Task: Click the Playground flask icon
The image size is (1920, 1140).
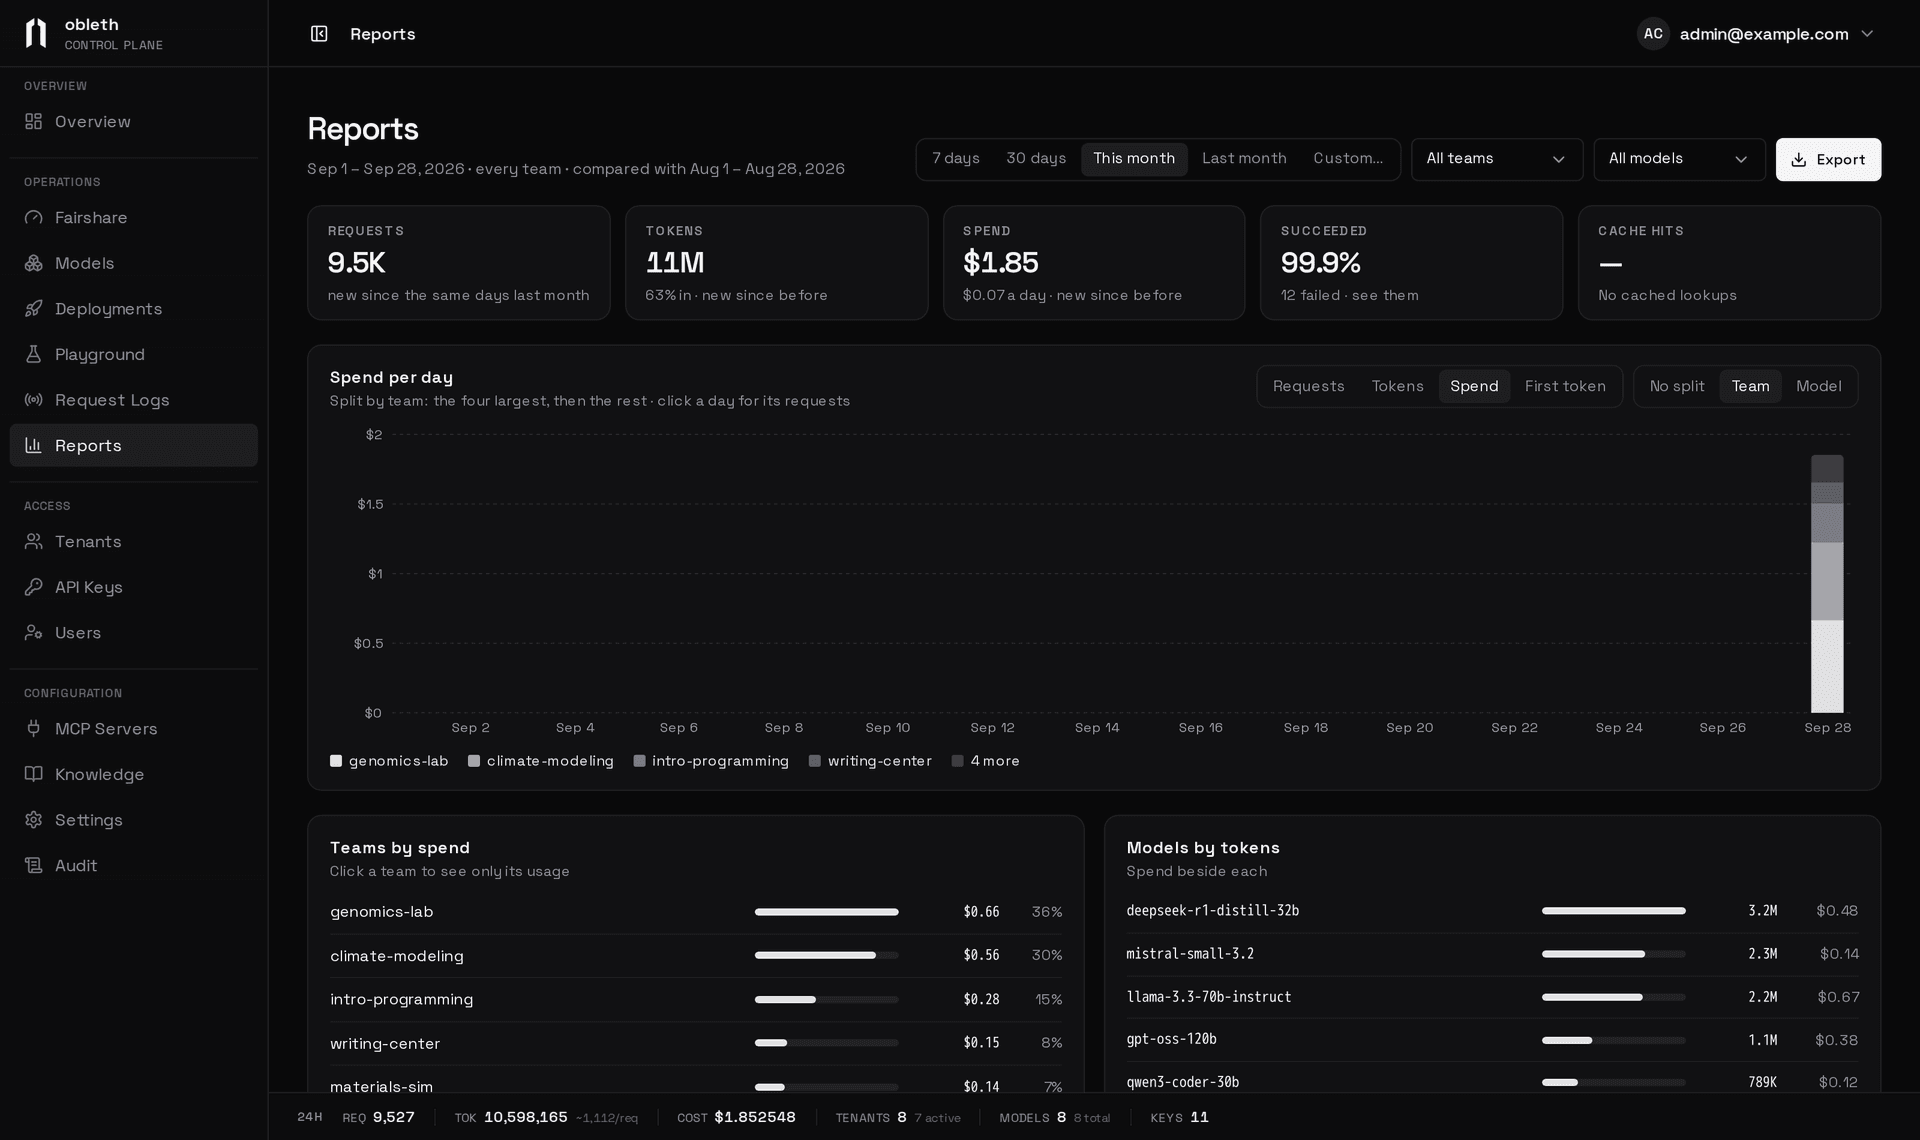Action: (x=34, y=354)
